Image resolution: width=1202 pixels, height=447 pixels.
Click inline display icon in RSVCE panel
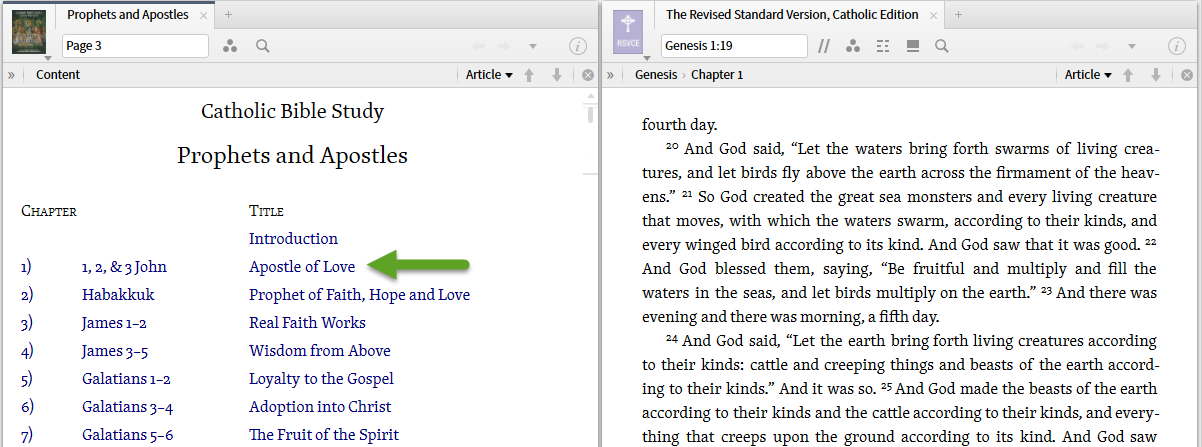912,46
